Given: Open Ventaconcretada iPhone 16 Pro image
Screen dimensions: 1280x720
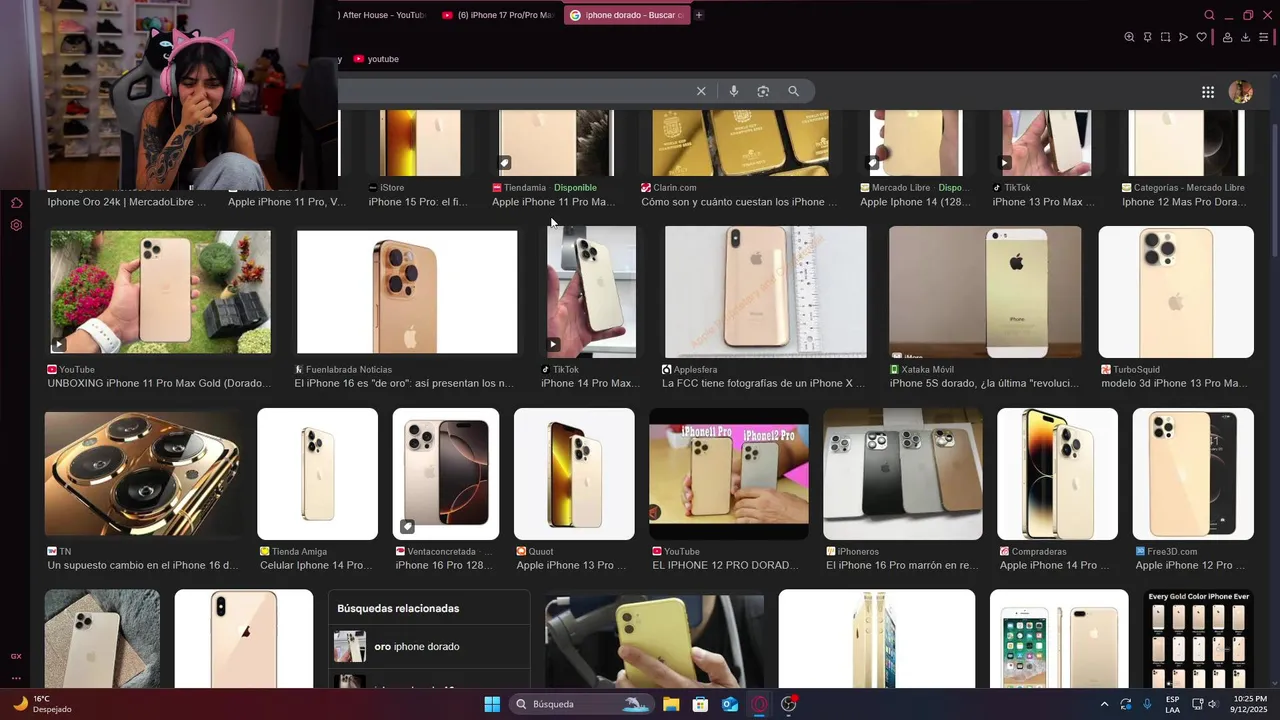Looking at the screenshot, I should click(x=446, y=473).
